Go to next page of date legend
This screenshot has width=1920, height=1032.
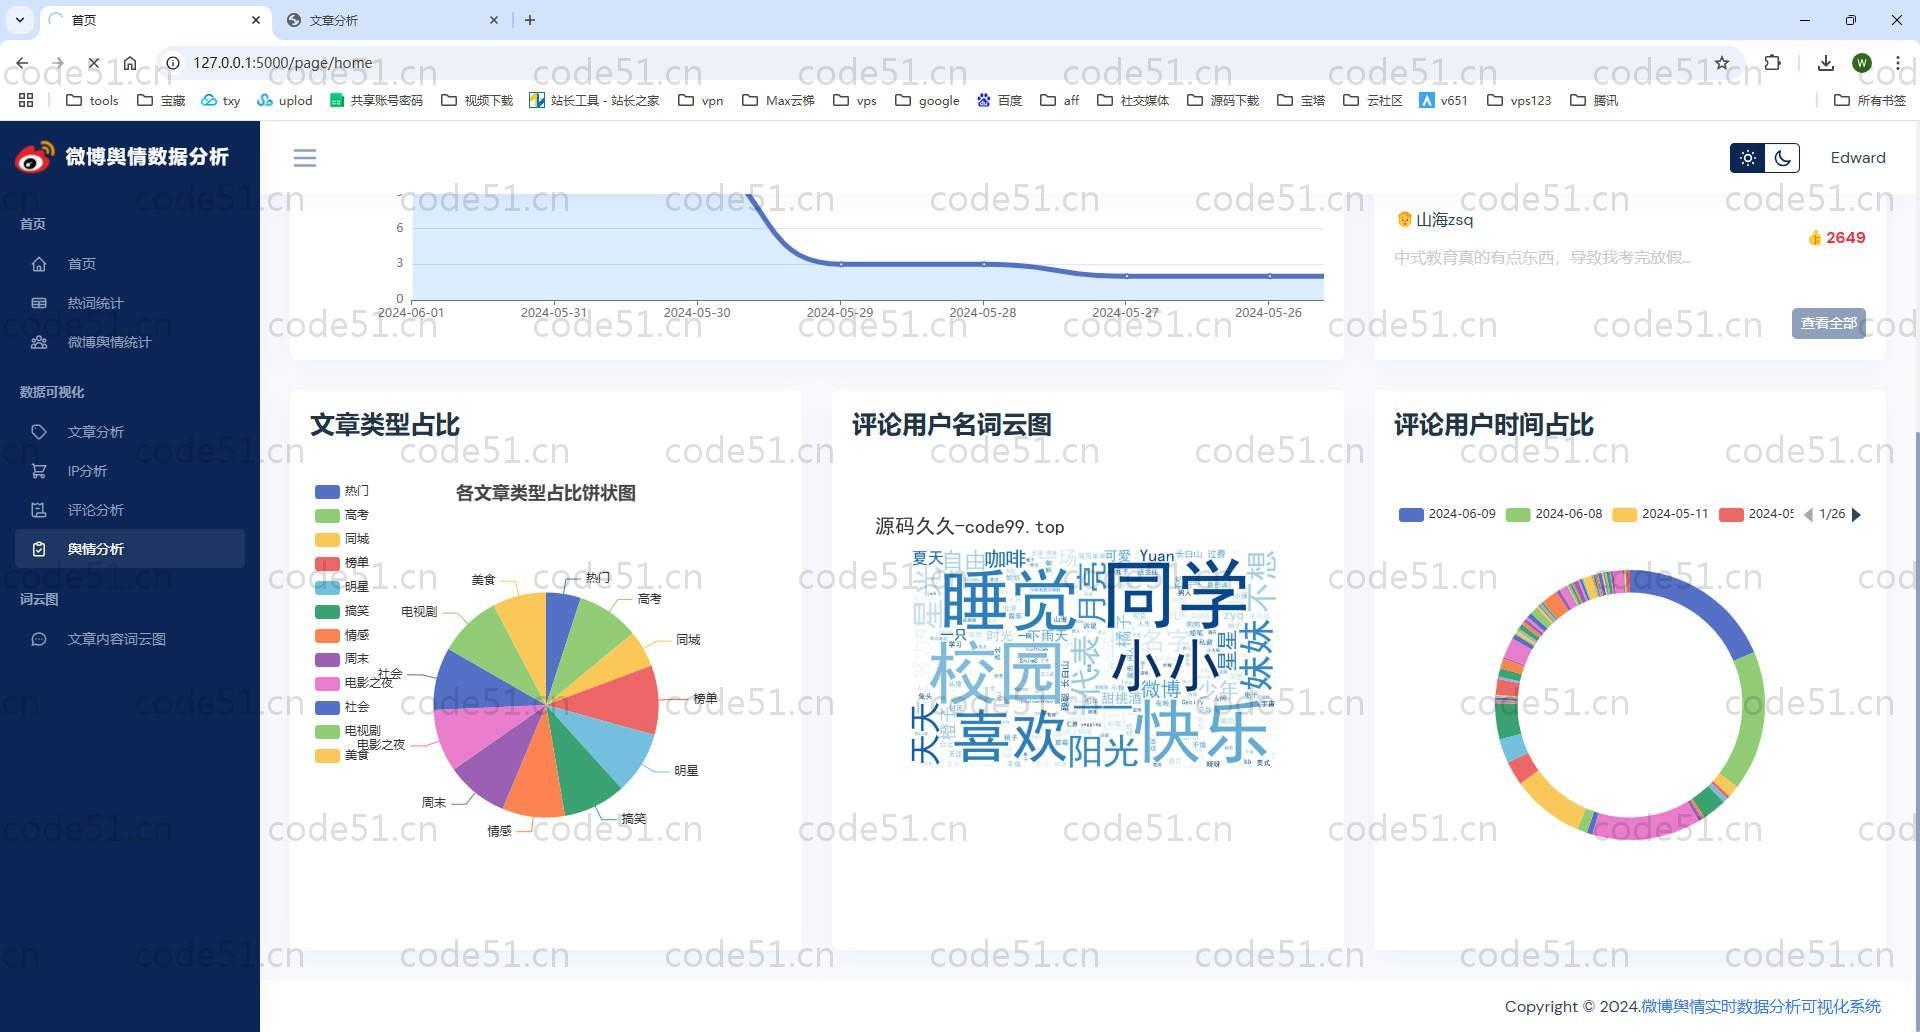(x=1857, y=515)
